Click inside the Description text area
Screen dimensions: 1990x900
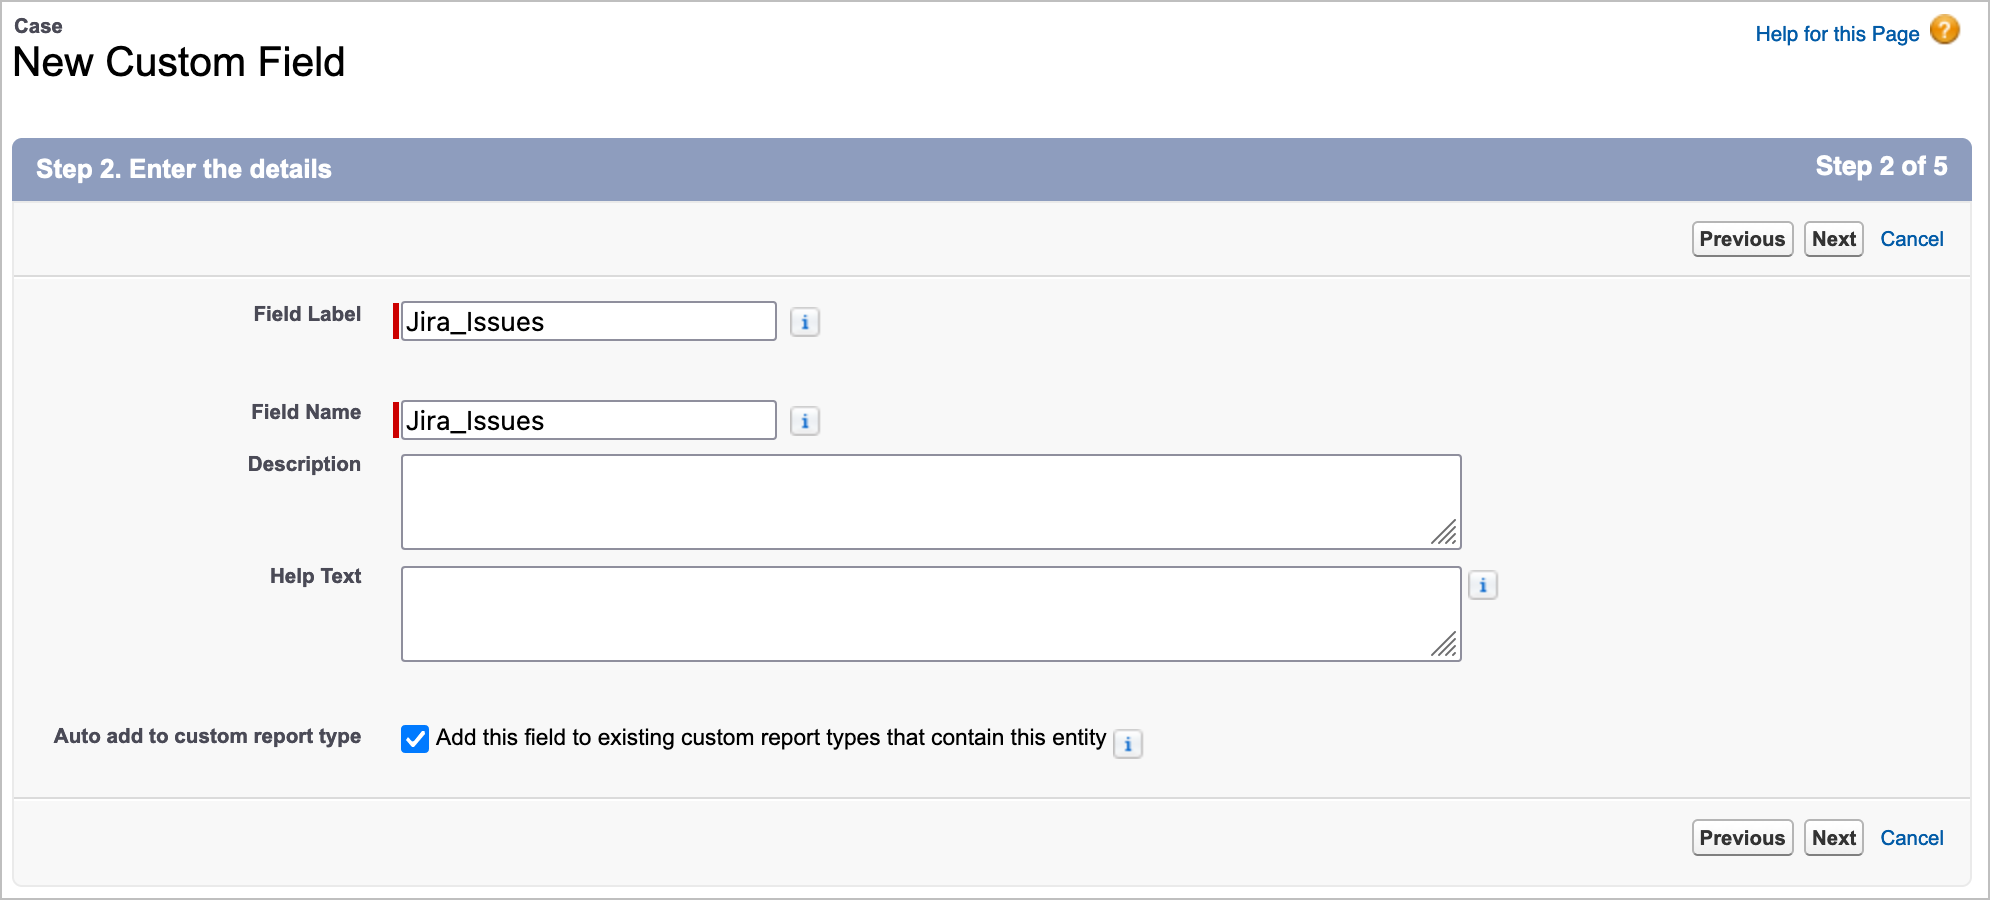tap(930, 502)
